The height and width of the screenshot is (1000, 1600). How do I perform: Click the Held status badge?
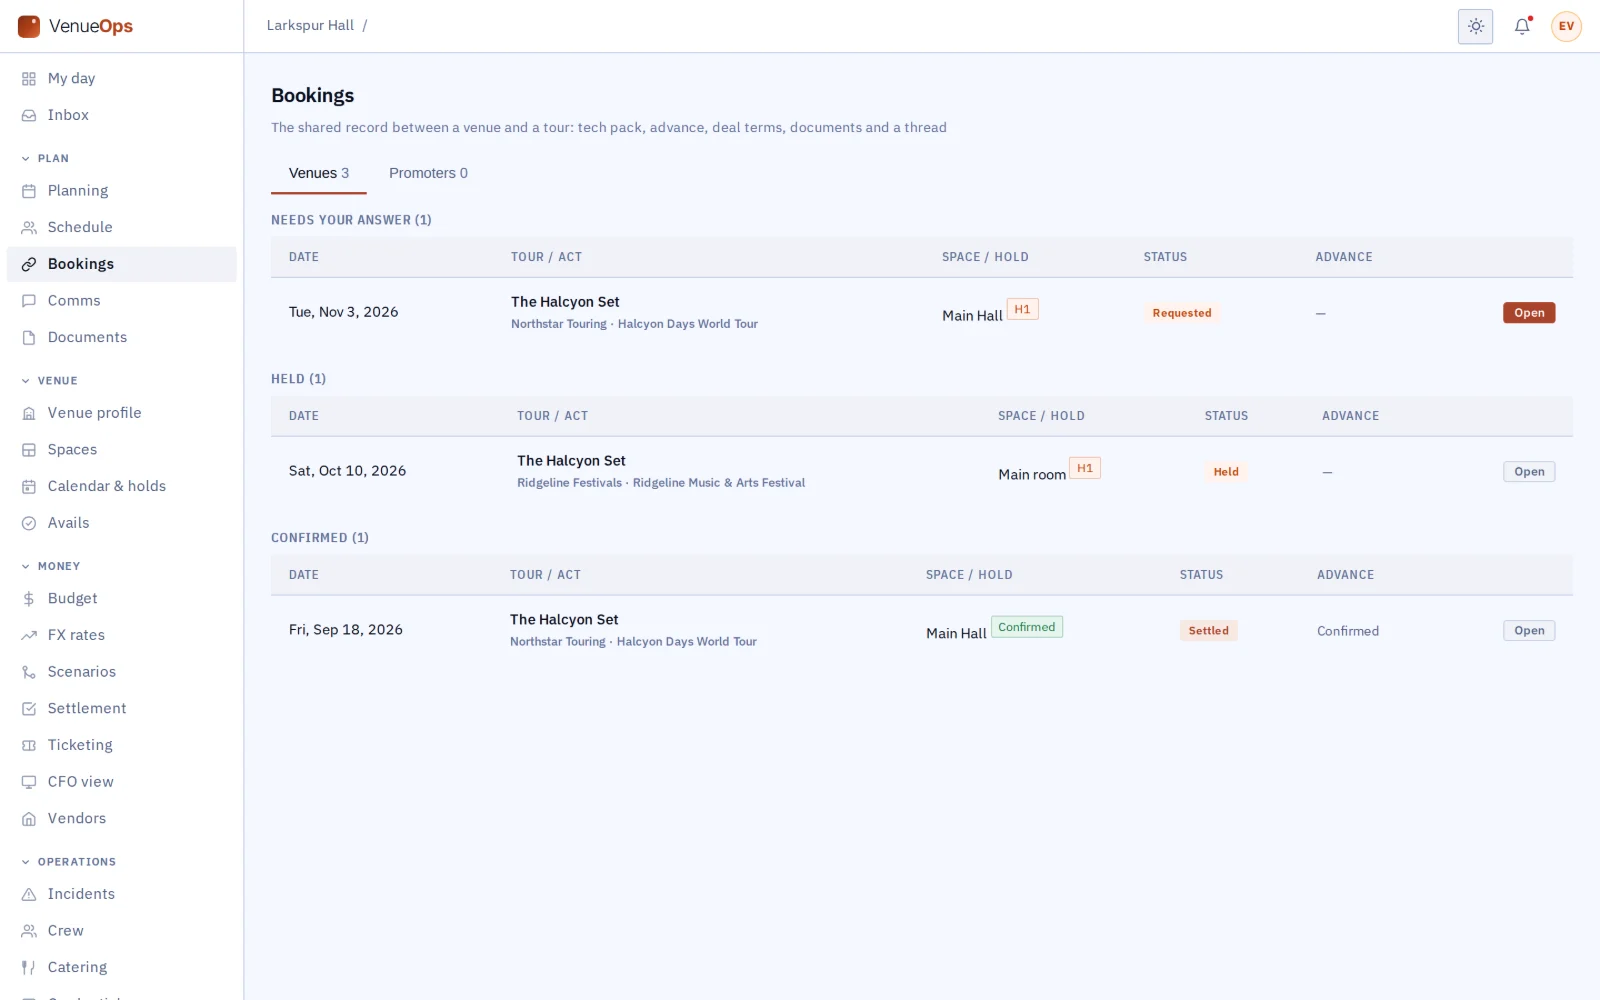(x=1226, y=472)
